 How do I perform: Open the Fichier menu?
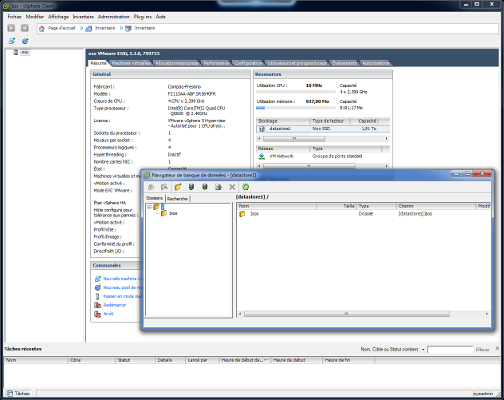tap(15, 17)
